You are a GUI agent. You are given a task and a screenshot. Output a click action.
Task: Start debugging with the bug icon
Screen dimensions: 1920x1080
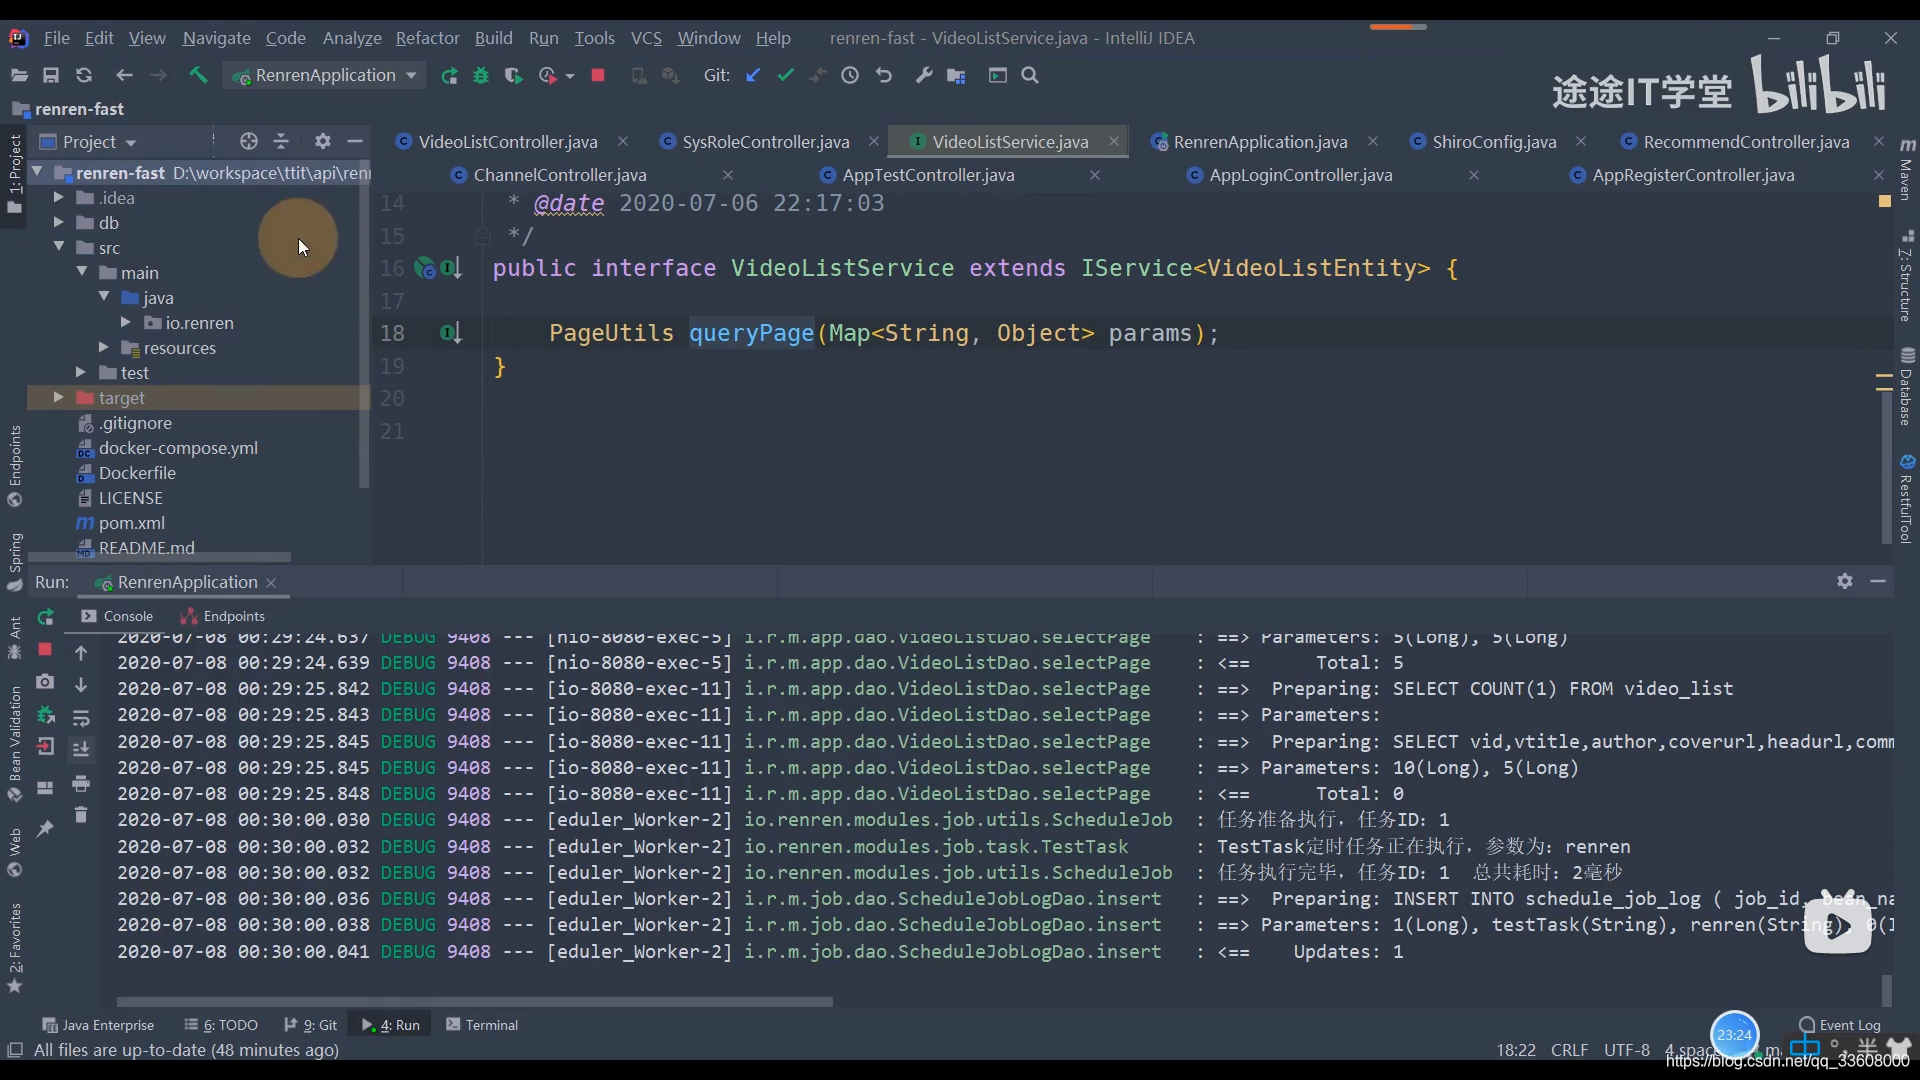(x=481, y=75)
